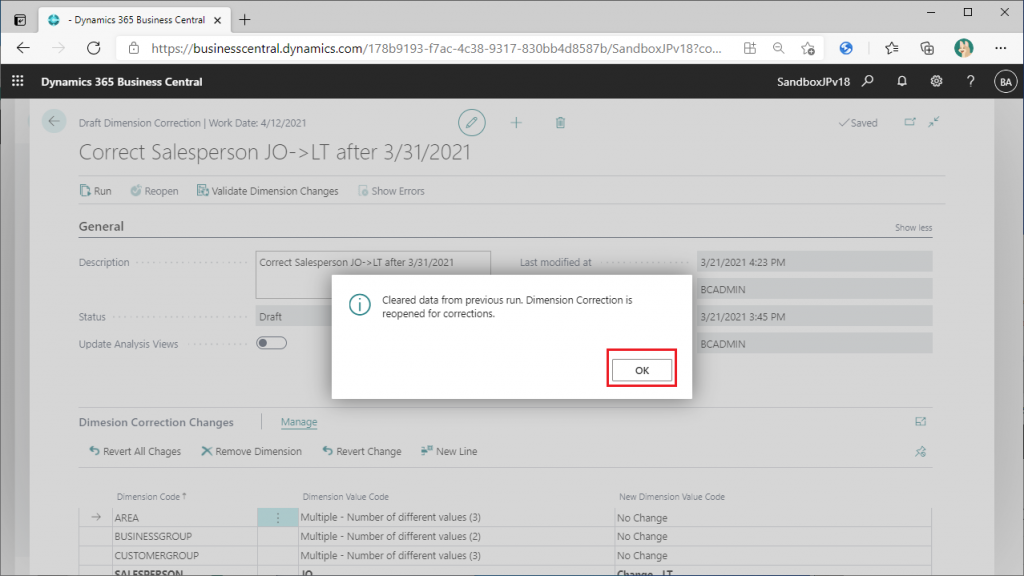Click Validate Dimension Changes
This screenshot has width=1024, height=576.
tap(268, 191)
